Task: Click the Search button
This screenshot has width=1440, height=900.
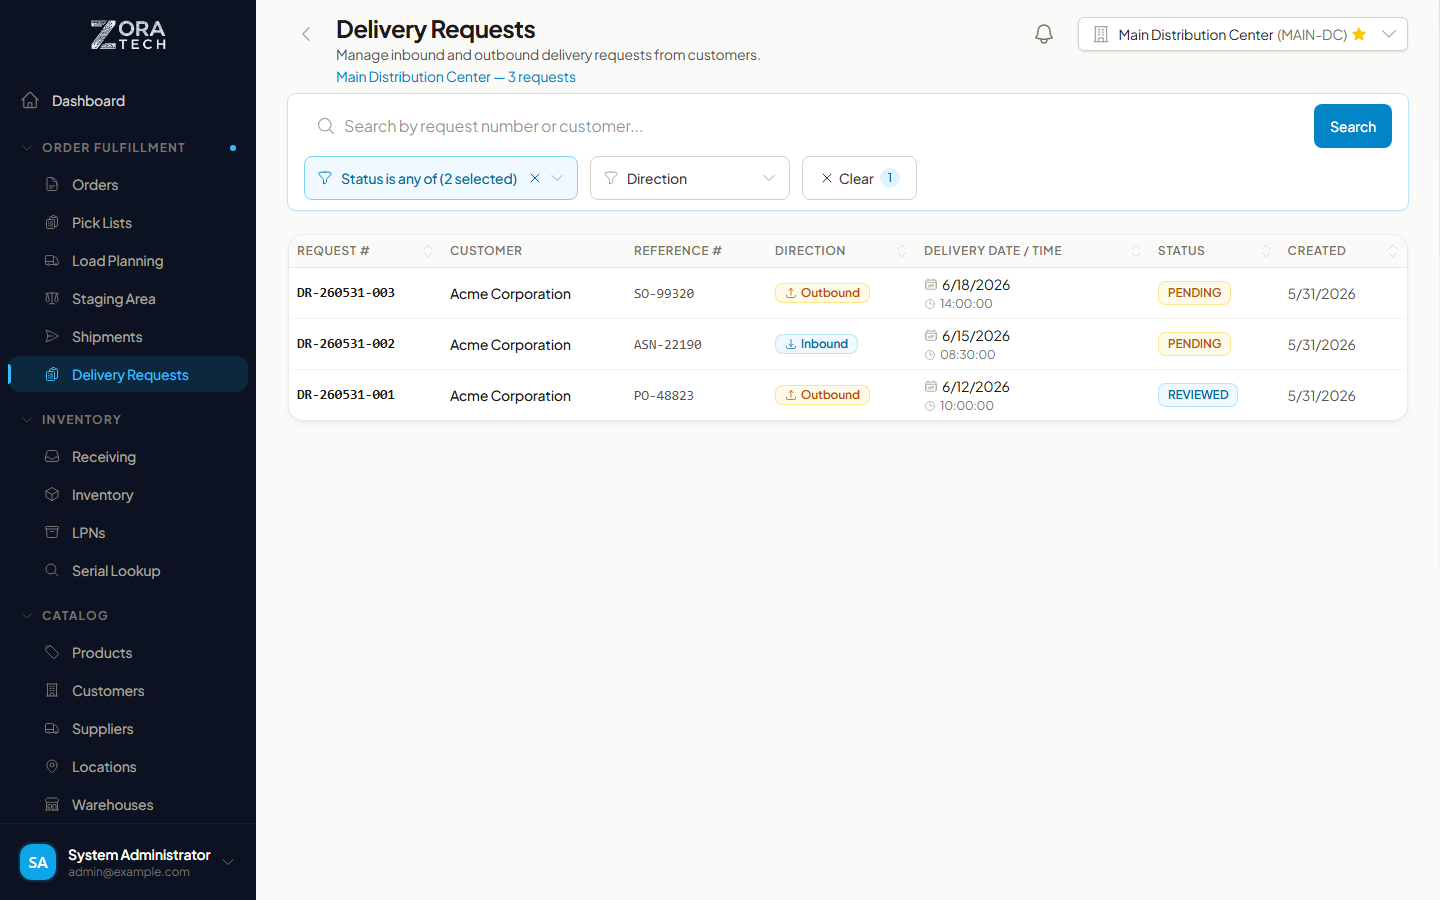Action: click(1353, 126)
